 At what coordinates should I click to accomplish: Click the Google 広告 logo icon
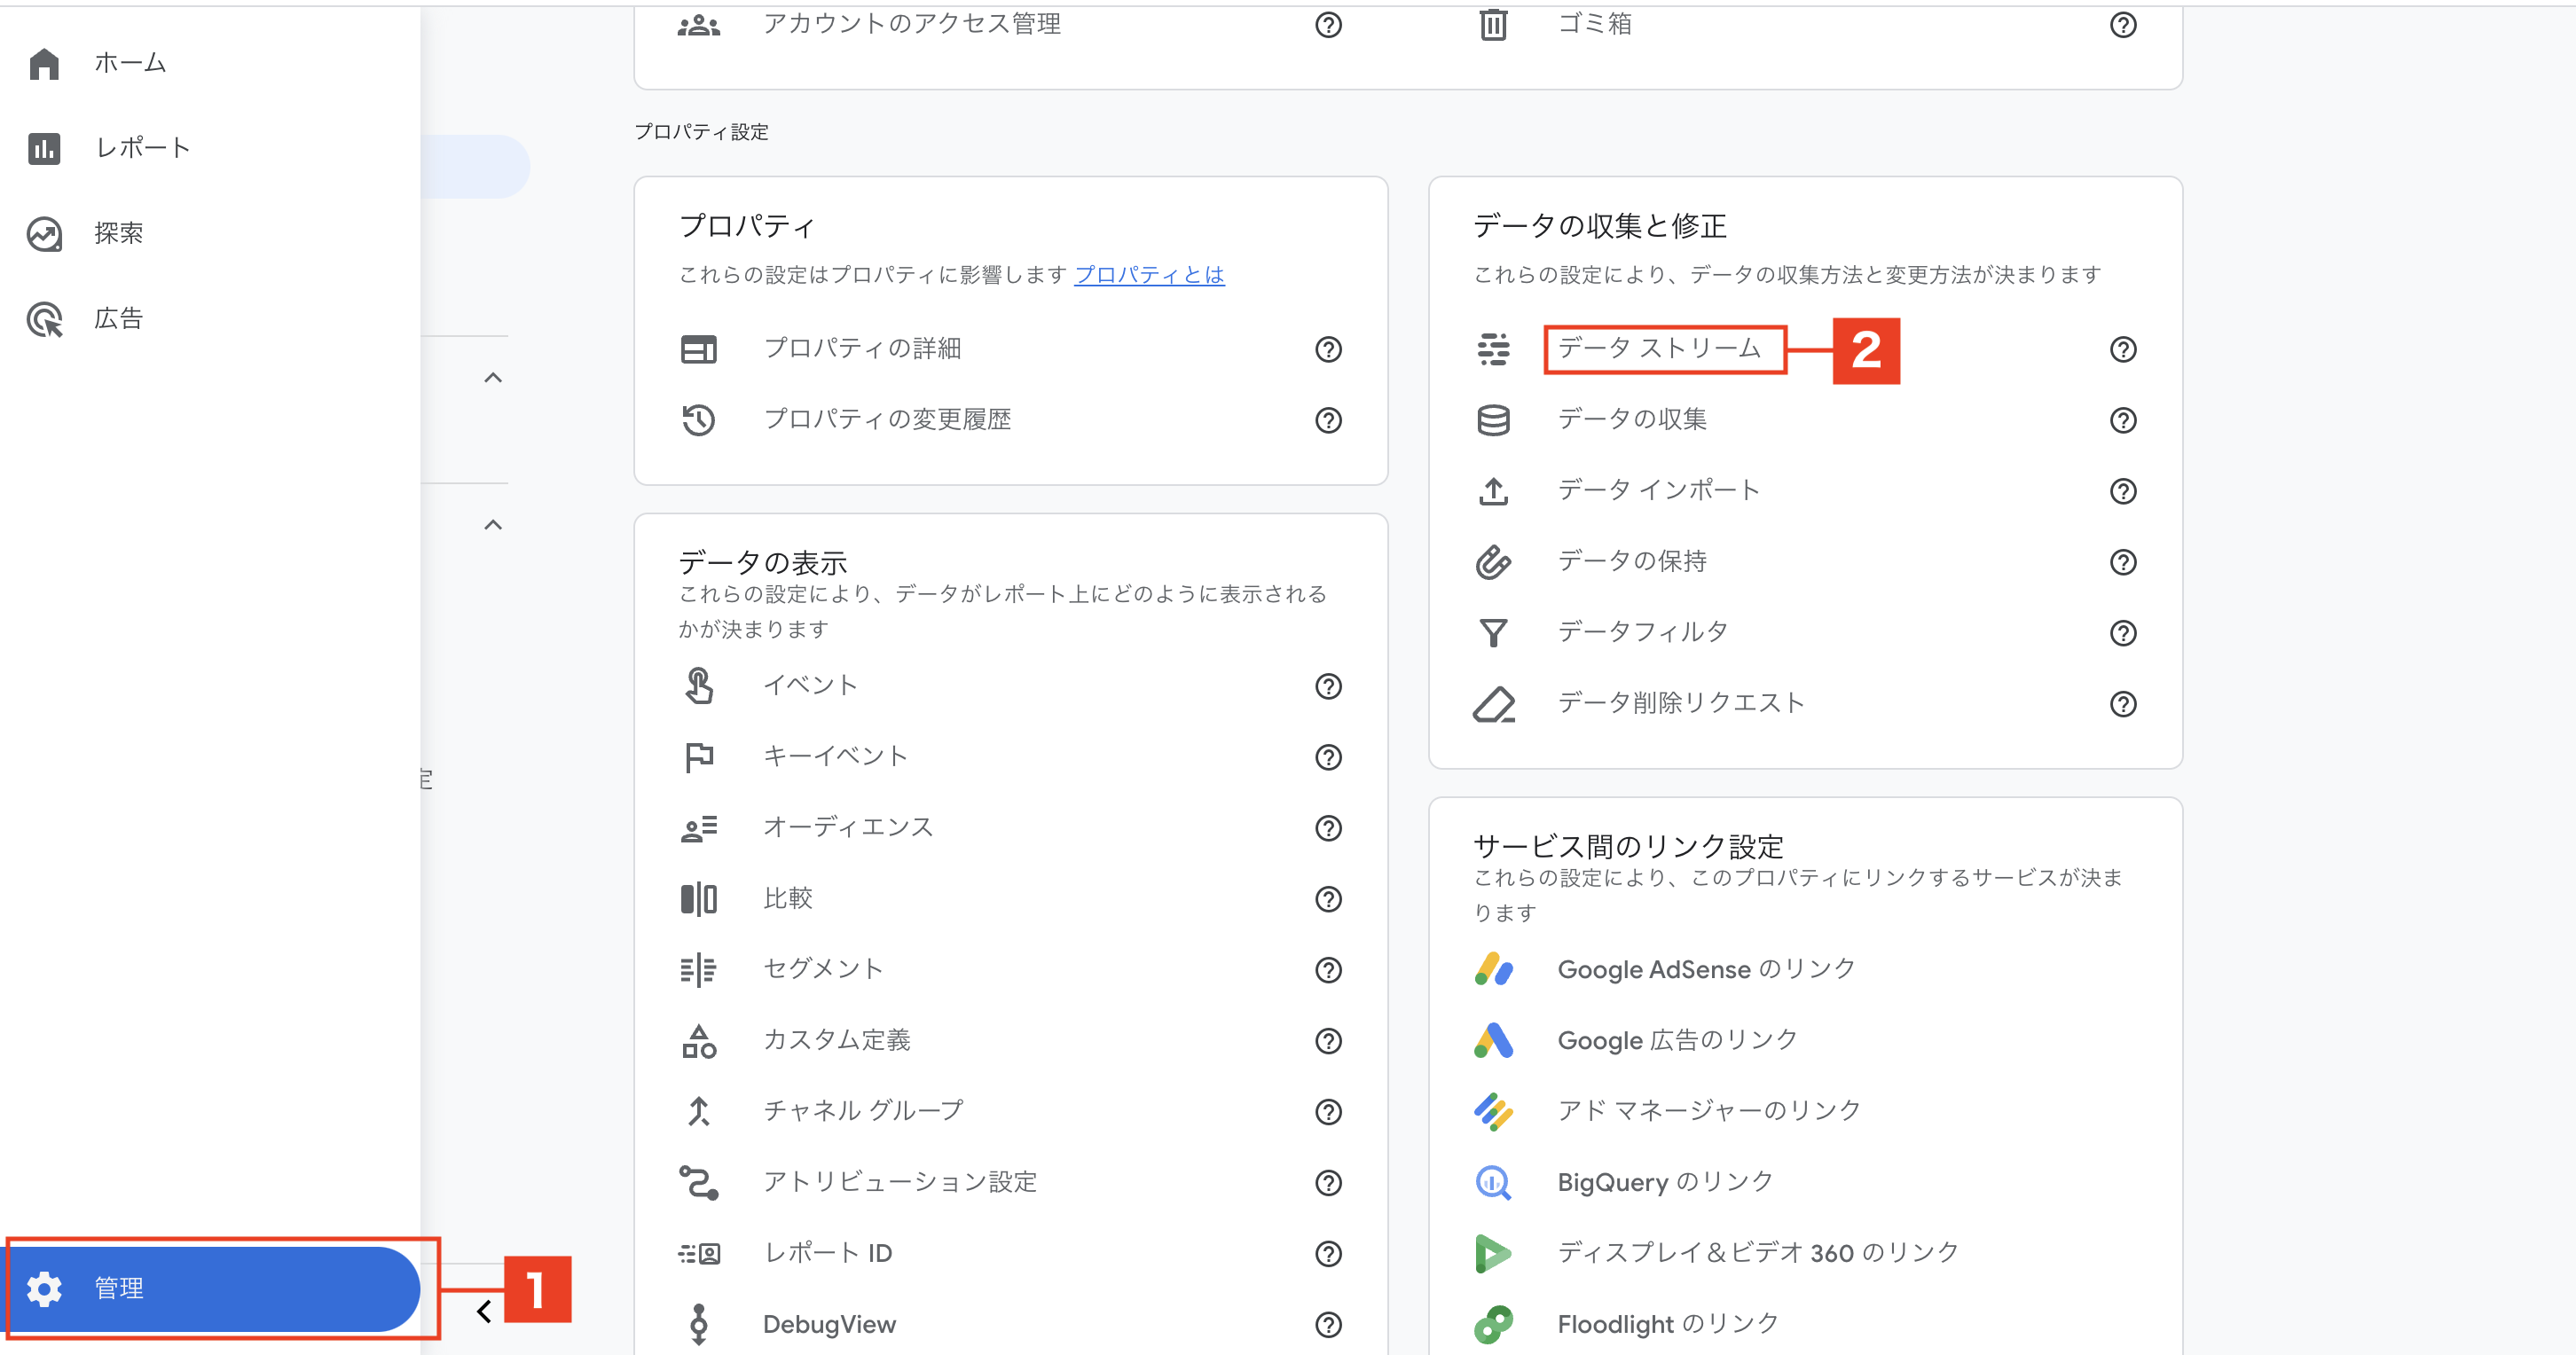1493,1041
